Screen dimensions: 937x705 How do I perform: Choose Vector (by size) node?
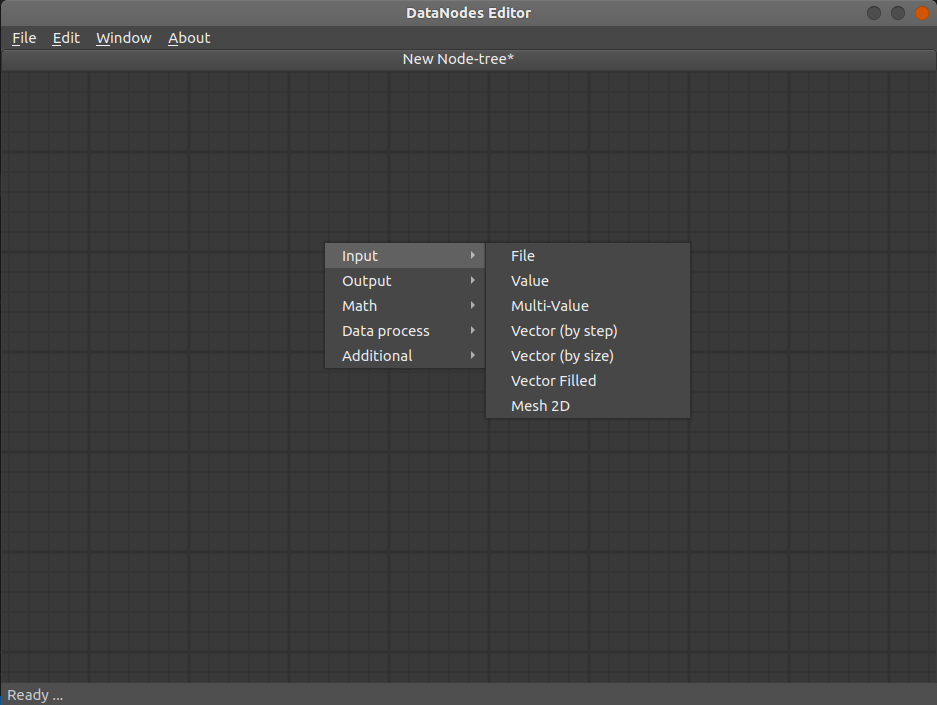click(588, 356)
